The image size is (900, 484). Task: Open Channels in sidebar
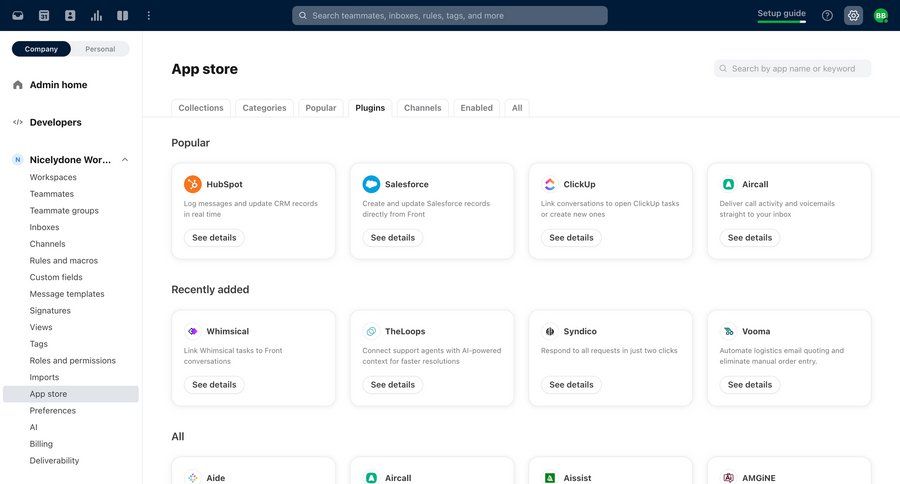[47, 244]
